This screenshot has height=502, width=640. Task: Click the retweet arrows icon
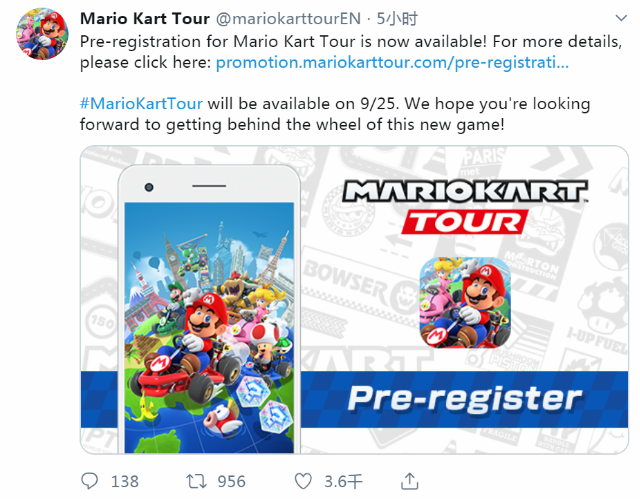tap(196, 482)
